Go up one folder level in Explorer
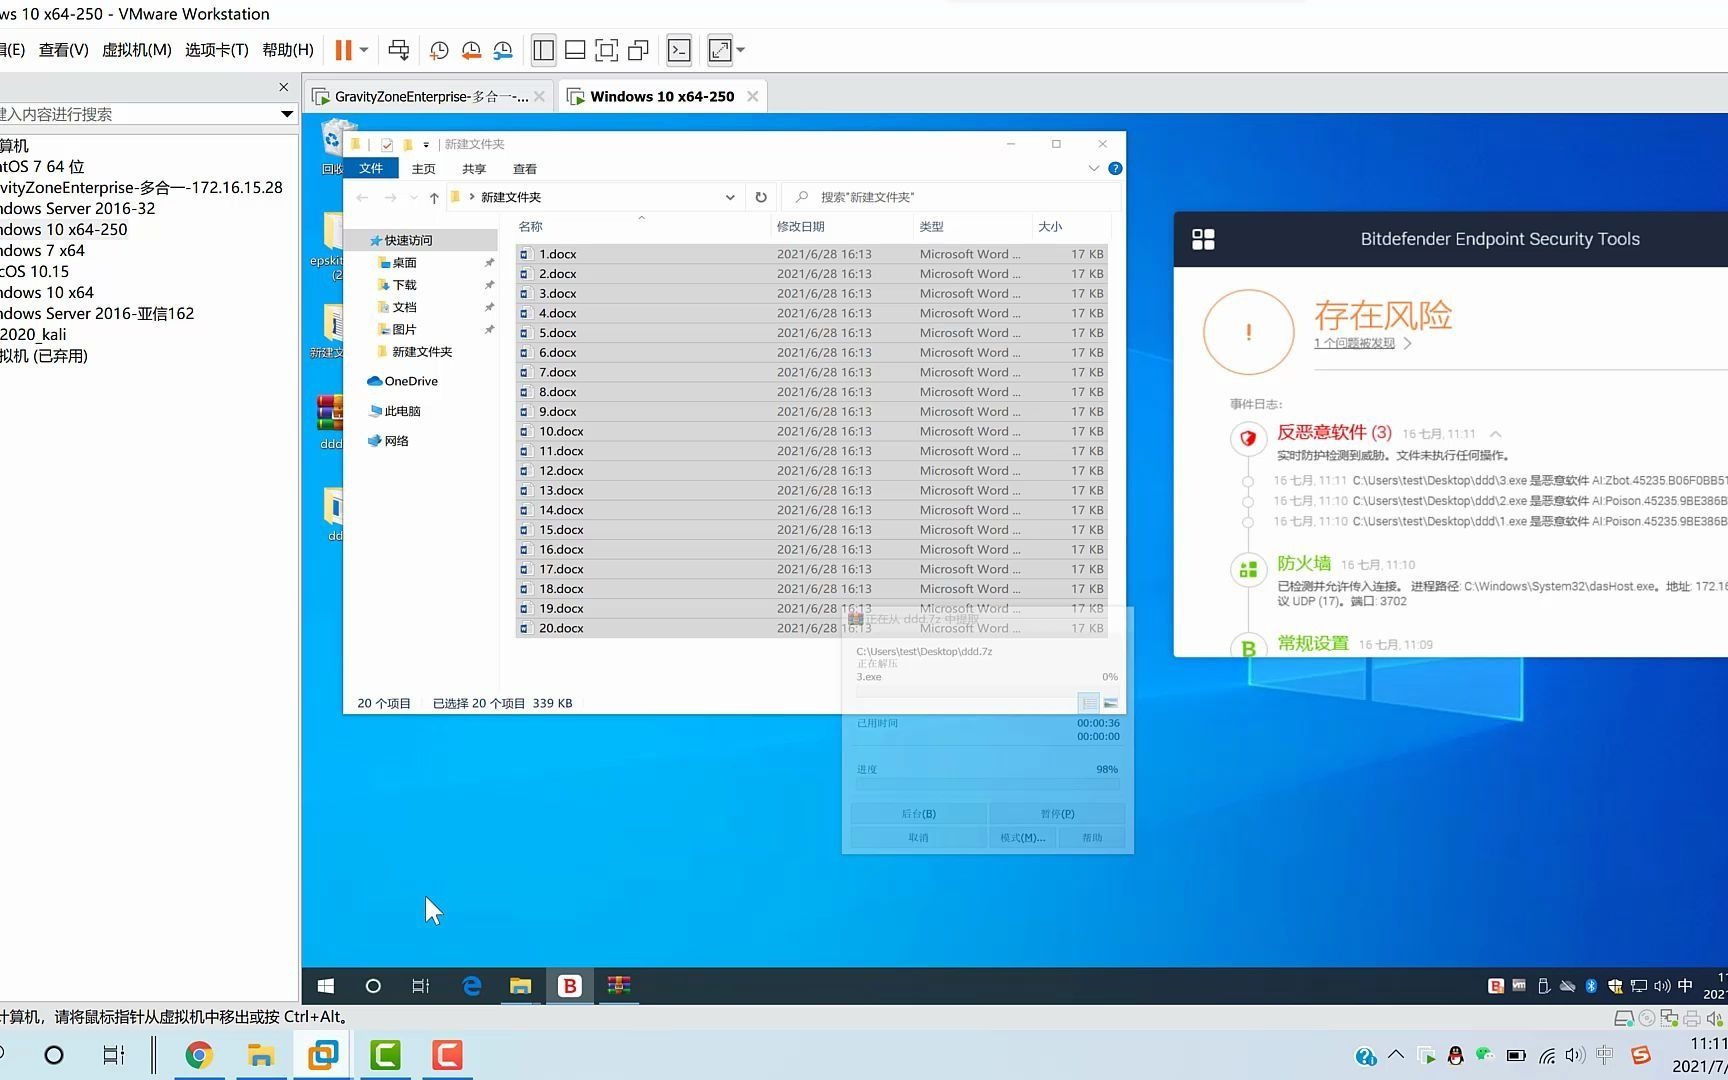1728x1080 pixels. 434,198
